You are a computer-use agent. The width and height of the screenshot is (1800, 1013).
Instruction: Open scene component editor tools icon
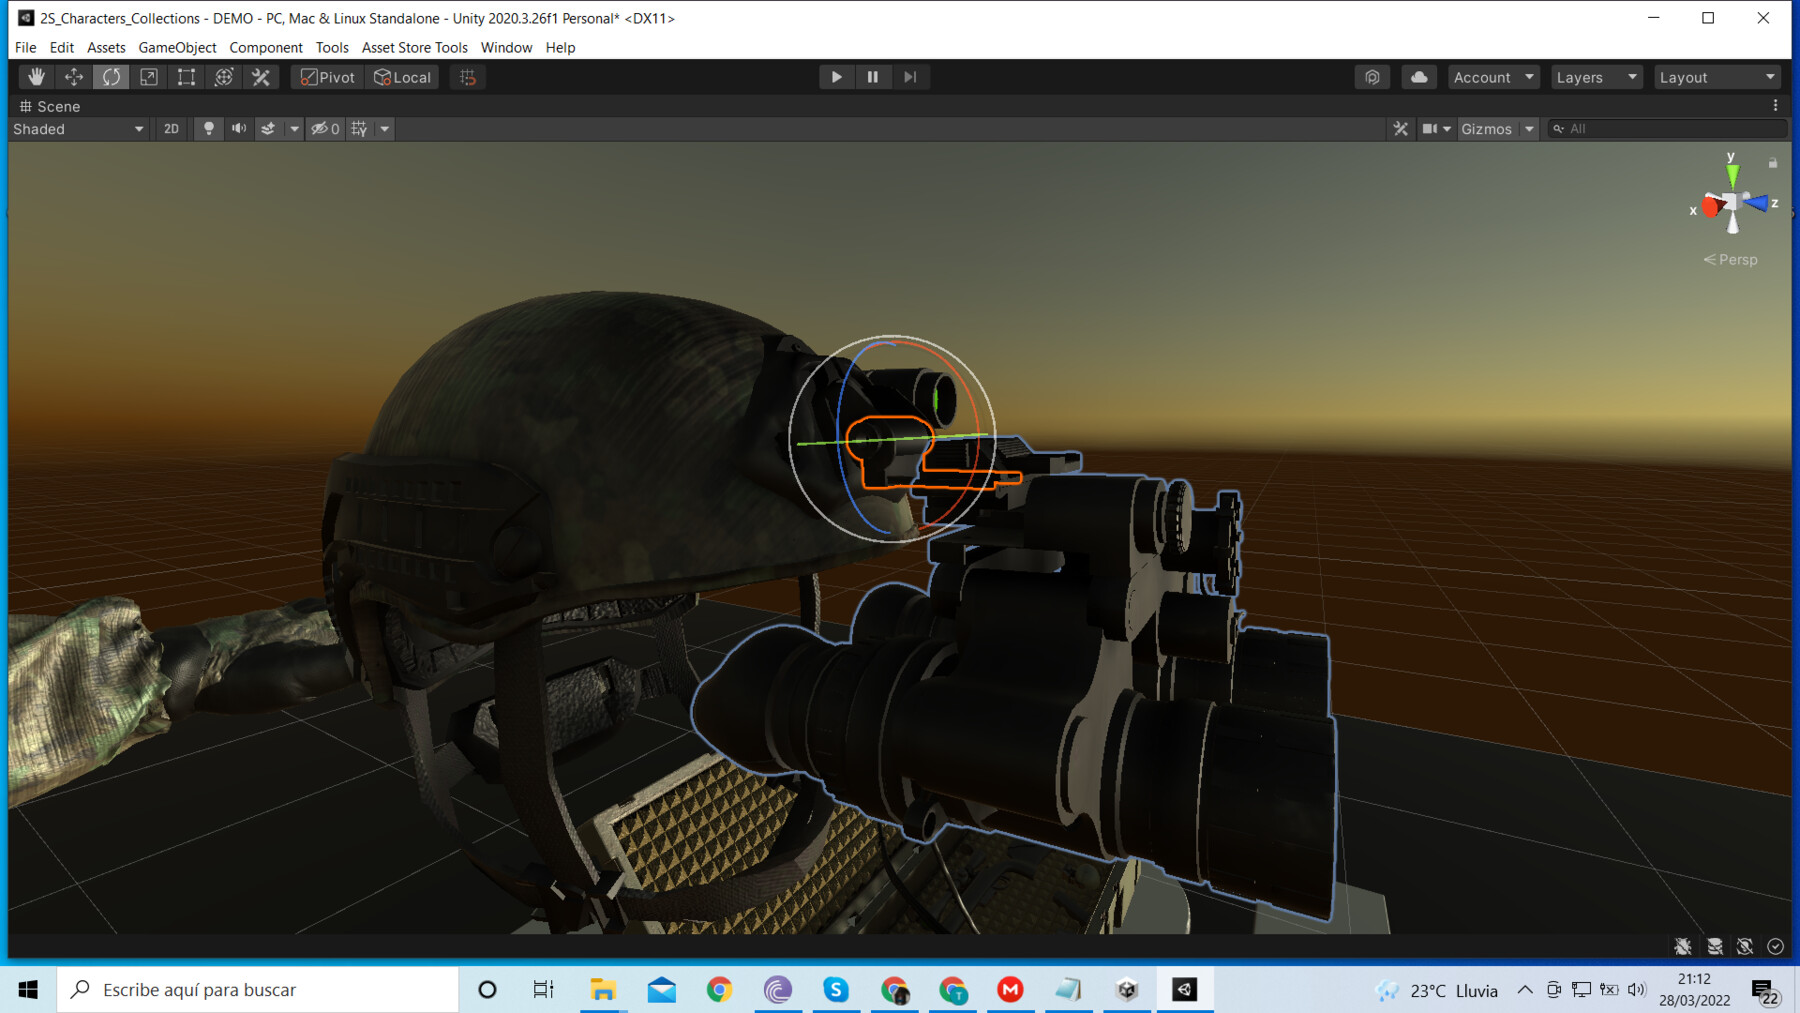pos(1400,128)
